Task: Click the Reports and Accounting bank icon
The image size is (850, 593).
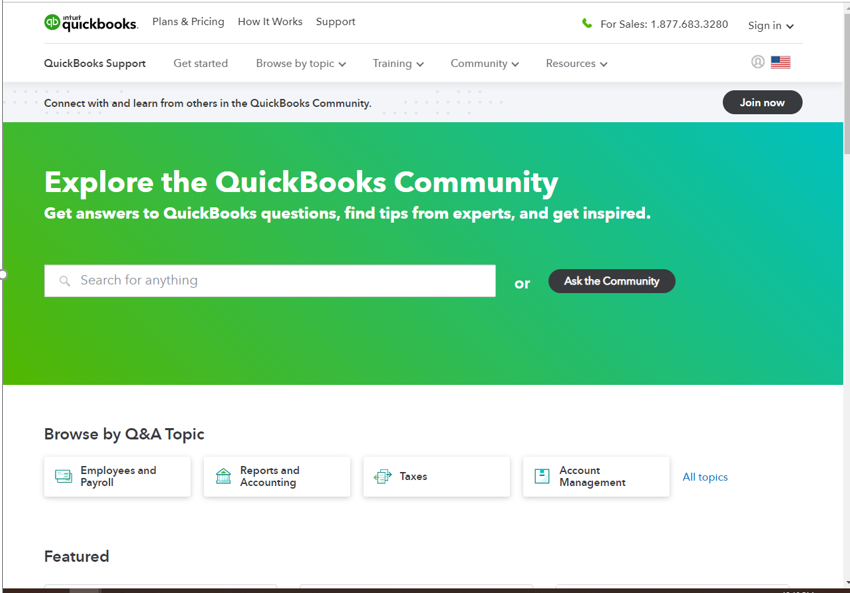Action: 223,476
